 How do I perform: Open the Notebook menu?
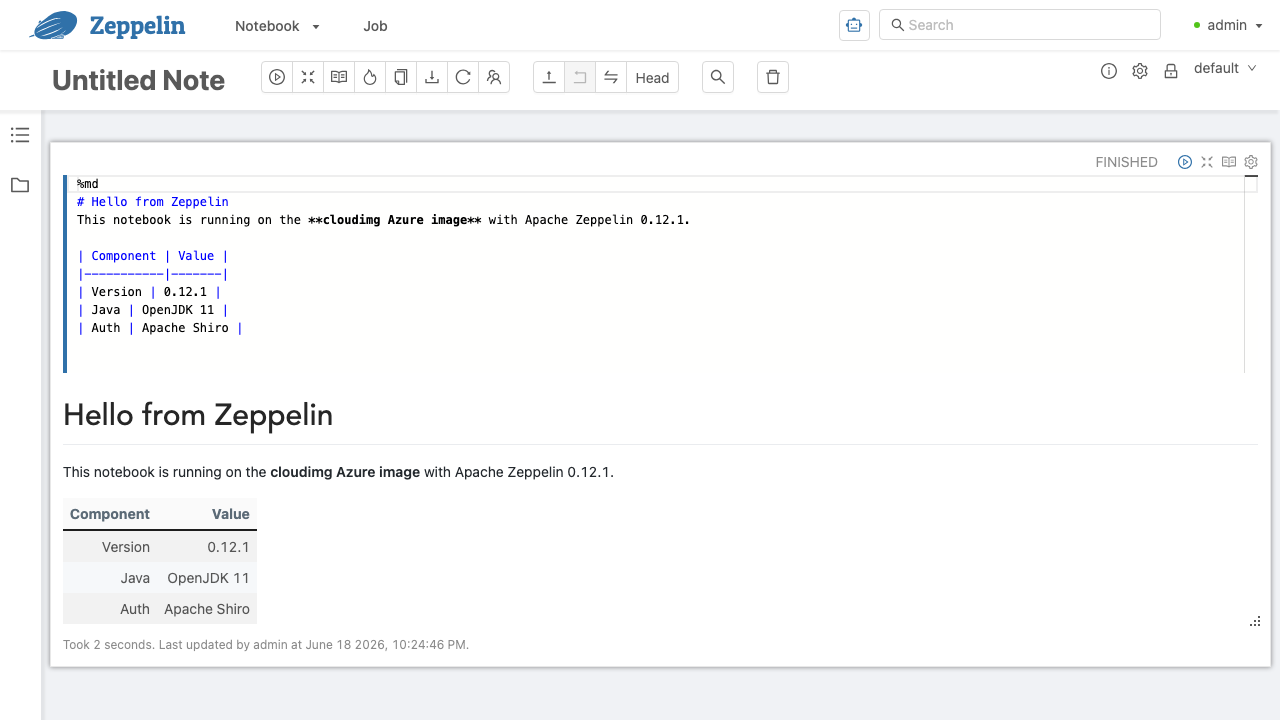coord(277,26)
